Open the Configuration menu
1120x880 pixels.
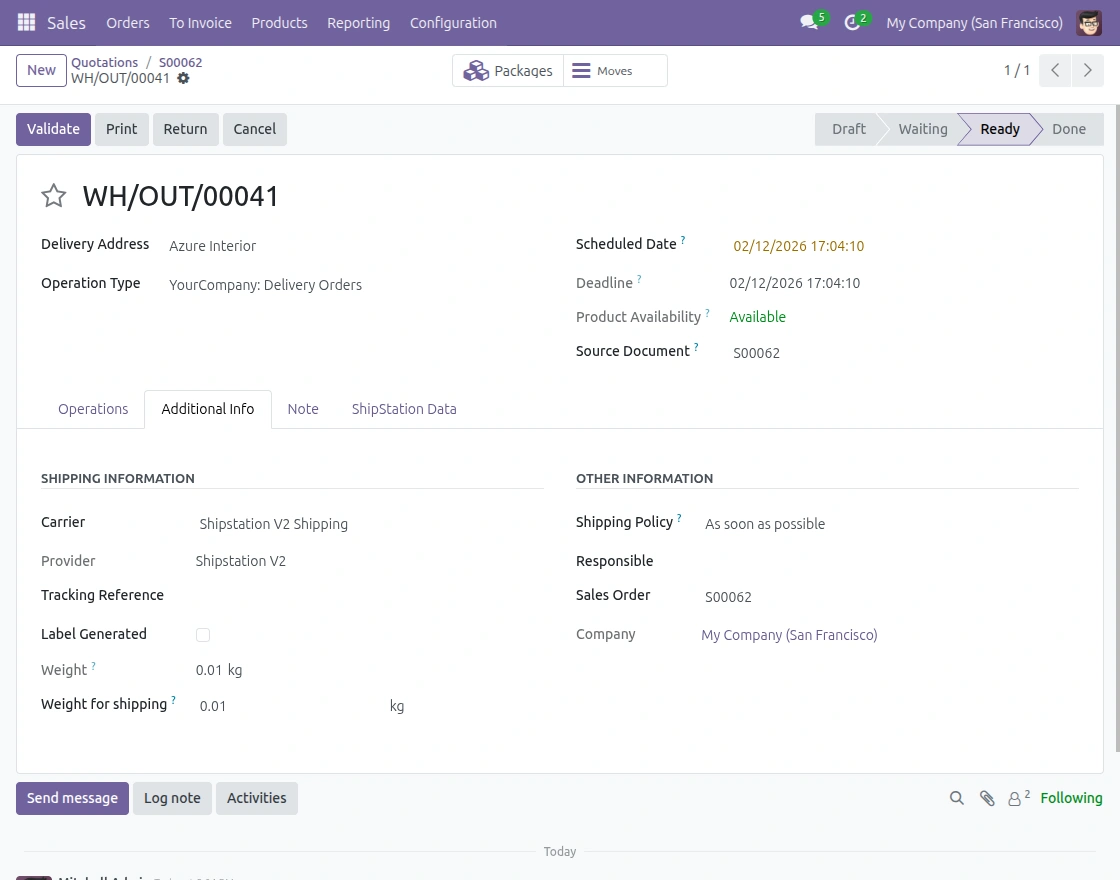click(454, 23)
